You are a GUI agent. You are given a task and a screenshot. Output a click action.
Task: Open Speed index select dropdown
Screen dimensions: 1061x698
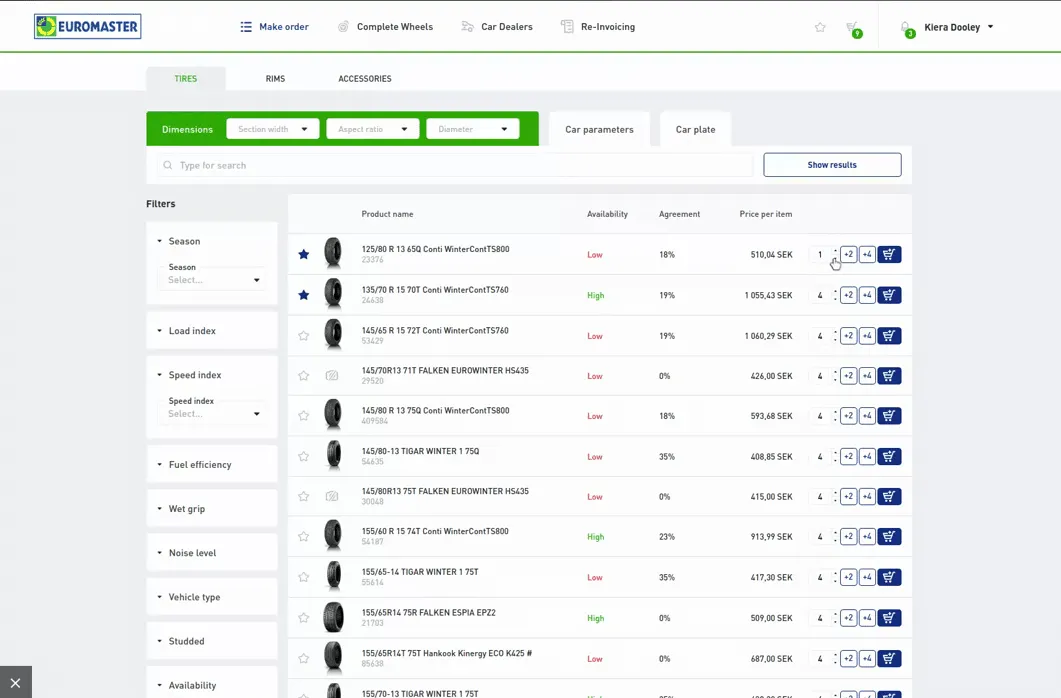(212, 414)
